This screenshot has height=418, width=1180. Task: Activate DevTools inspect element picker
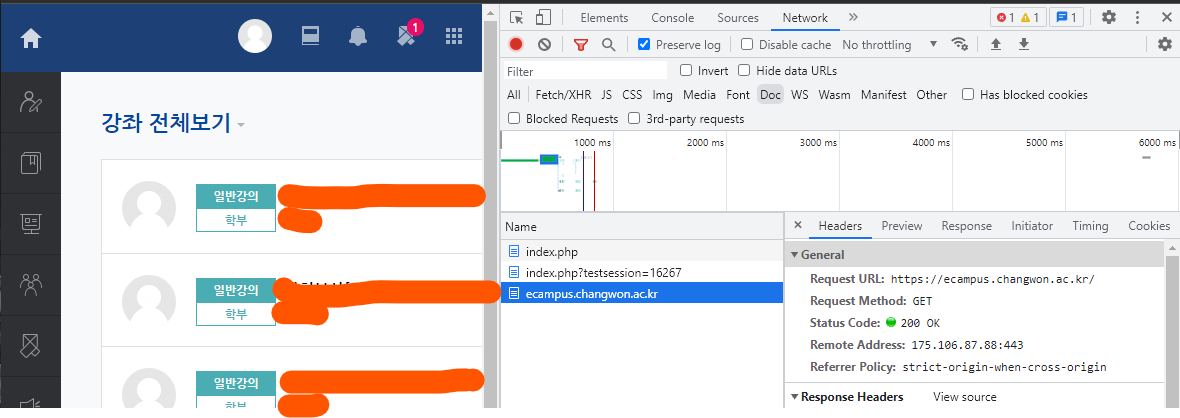(x=516, y=17)
